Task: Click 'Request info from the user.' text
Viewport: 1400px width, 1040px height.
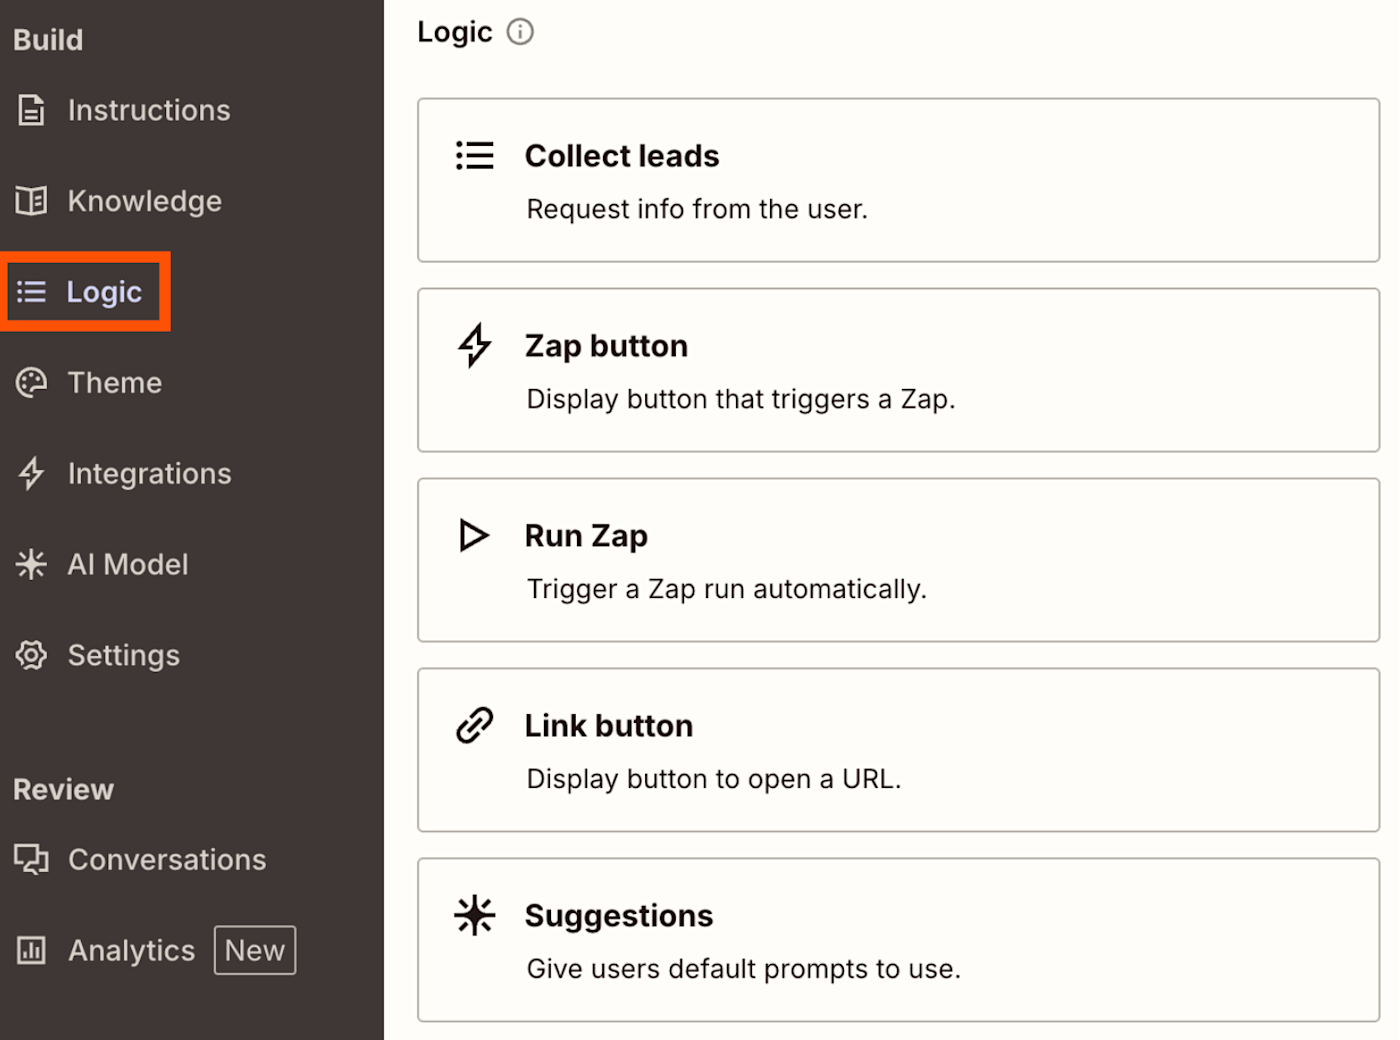Action: (x=697, y=209)
